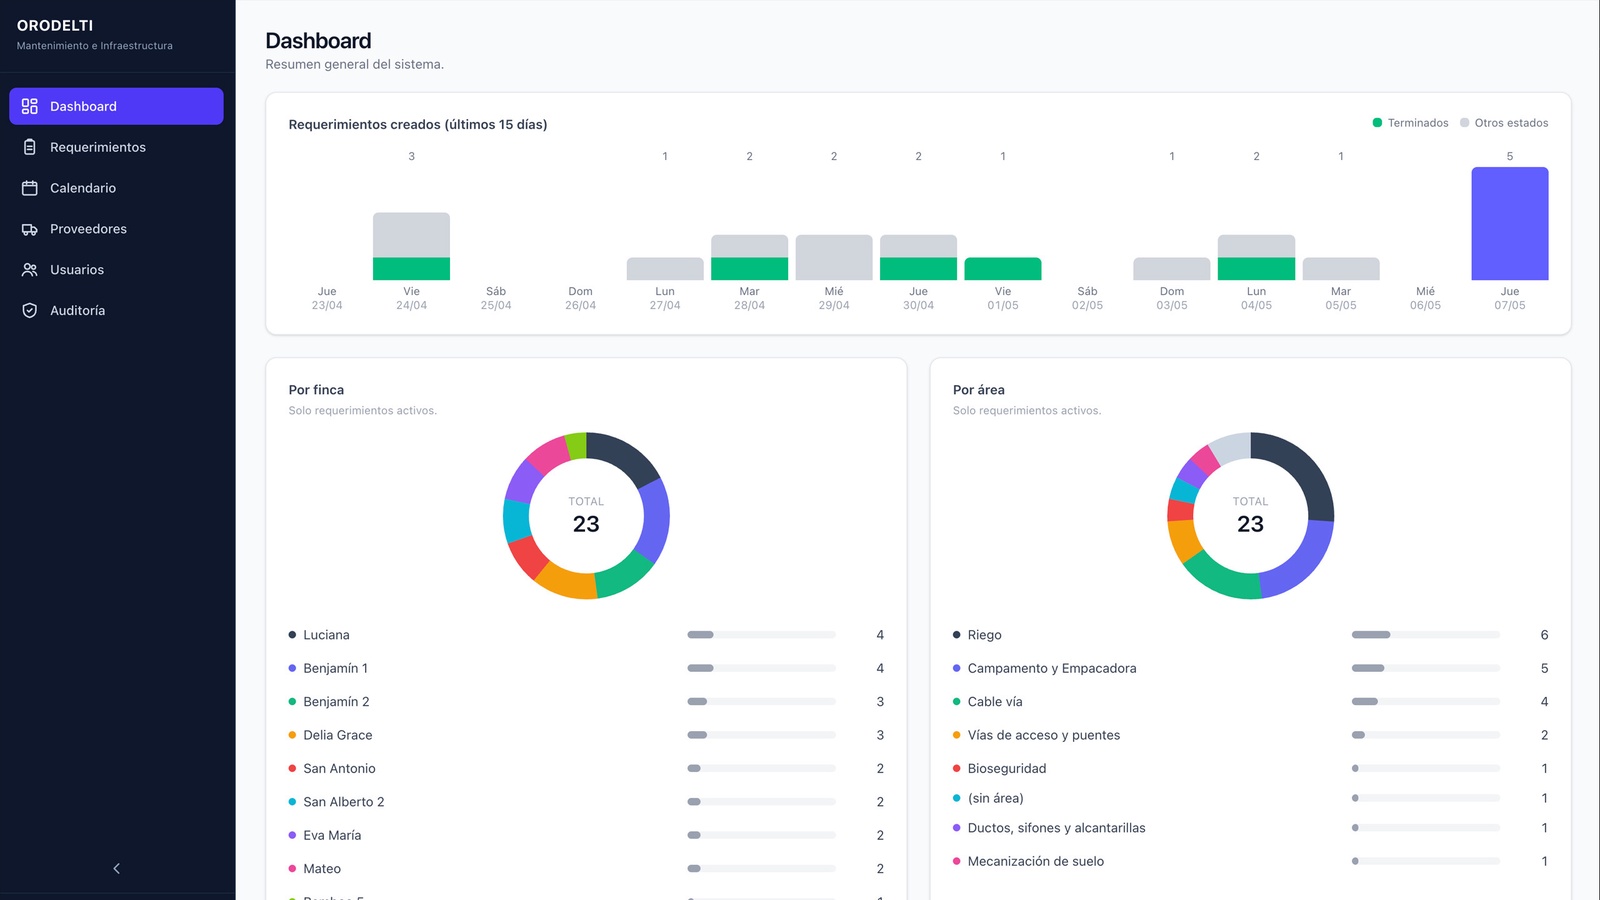Image resolution: width=1600 pixels, height=900 pixels.
Task: Toggle the Terminados legend entry
Action: [x=1410, y=123]
